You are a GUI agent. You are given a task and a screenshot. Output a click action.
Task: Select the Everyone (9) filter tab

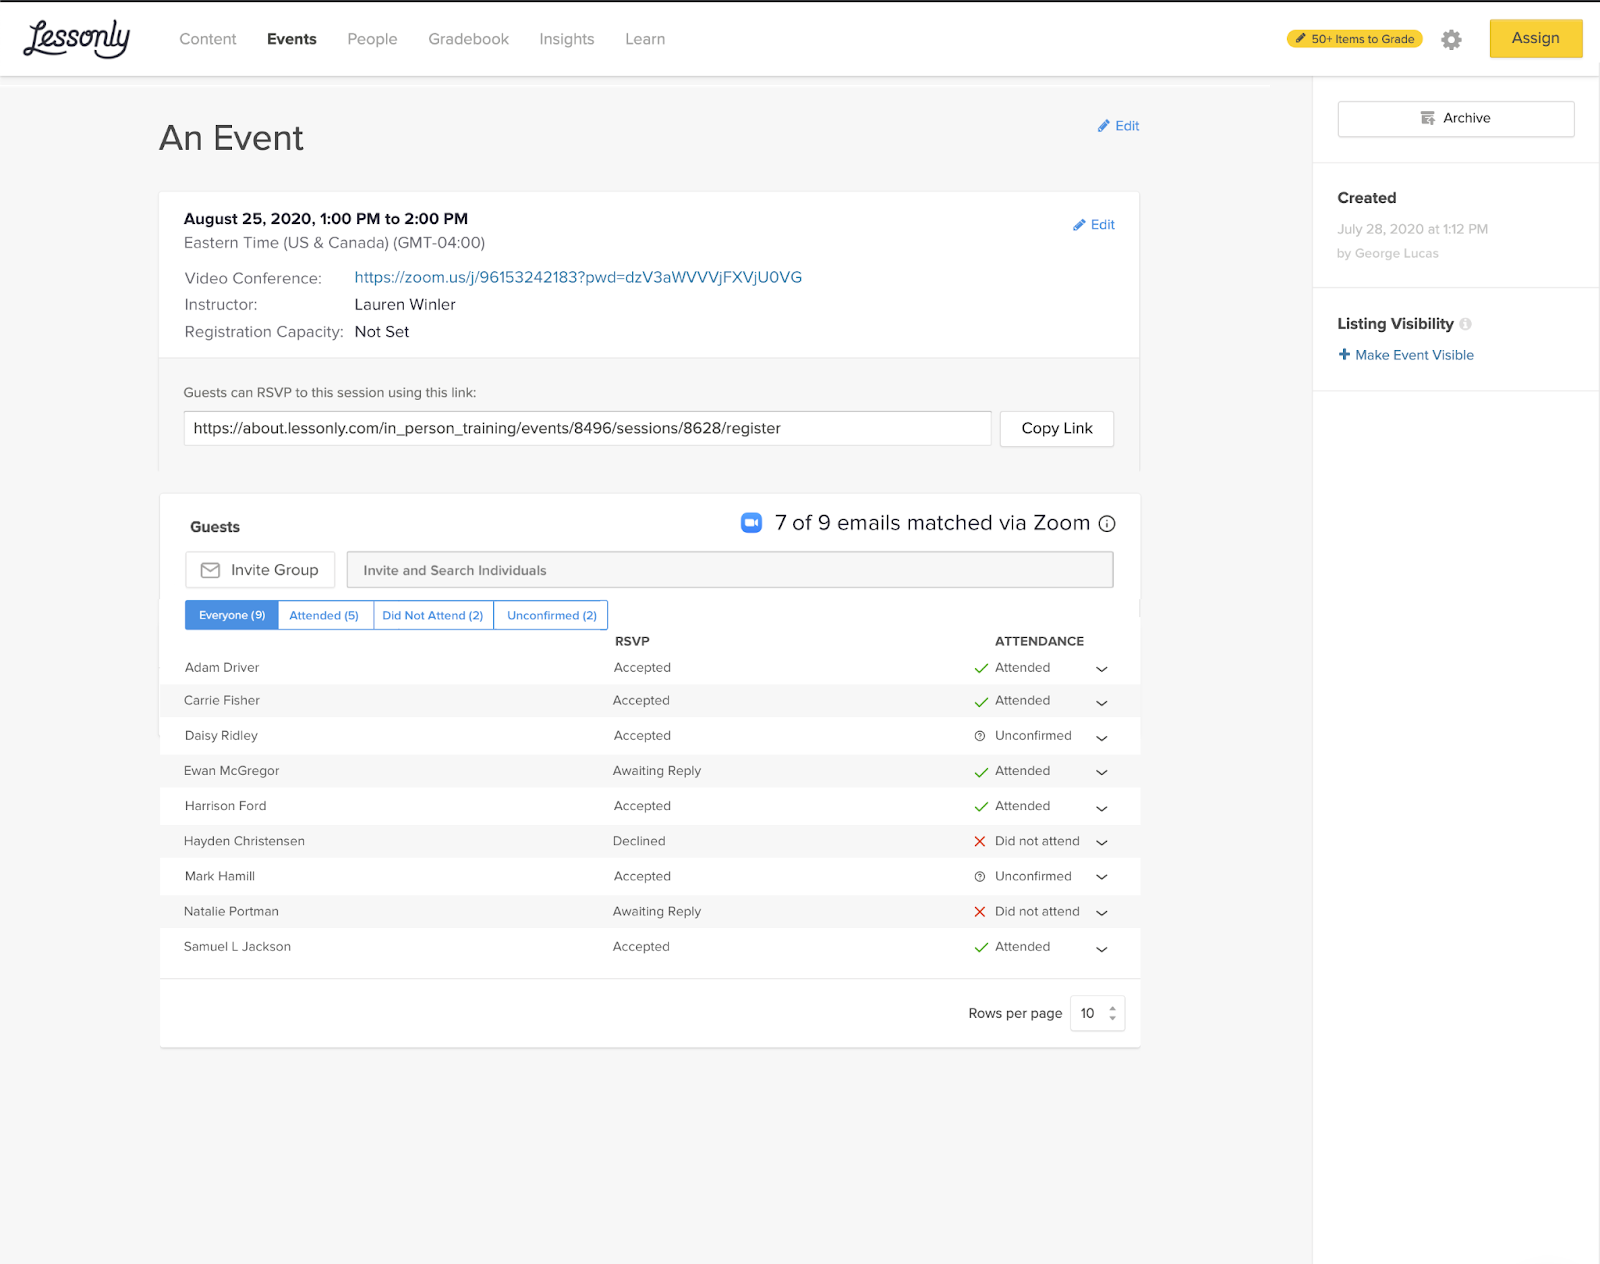(x=232, y=615)
